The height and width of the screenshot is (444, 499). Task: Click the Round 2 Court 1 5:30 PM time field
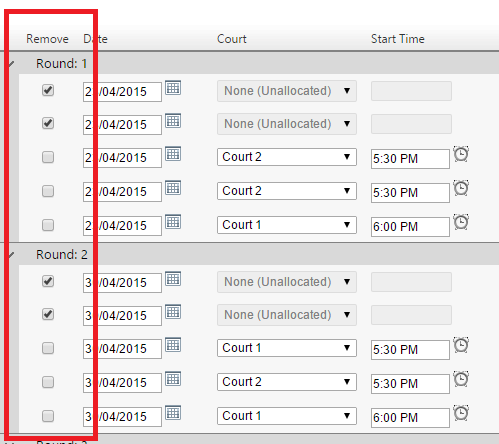pos(410,350)
